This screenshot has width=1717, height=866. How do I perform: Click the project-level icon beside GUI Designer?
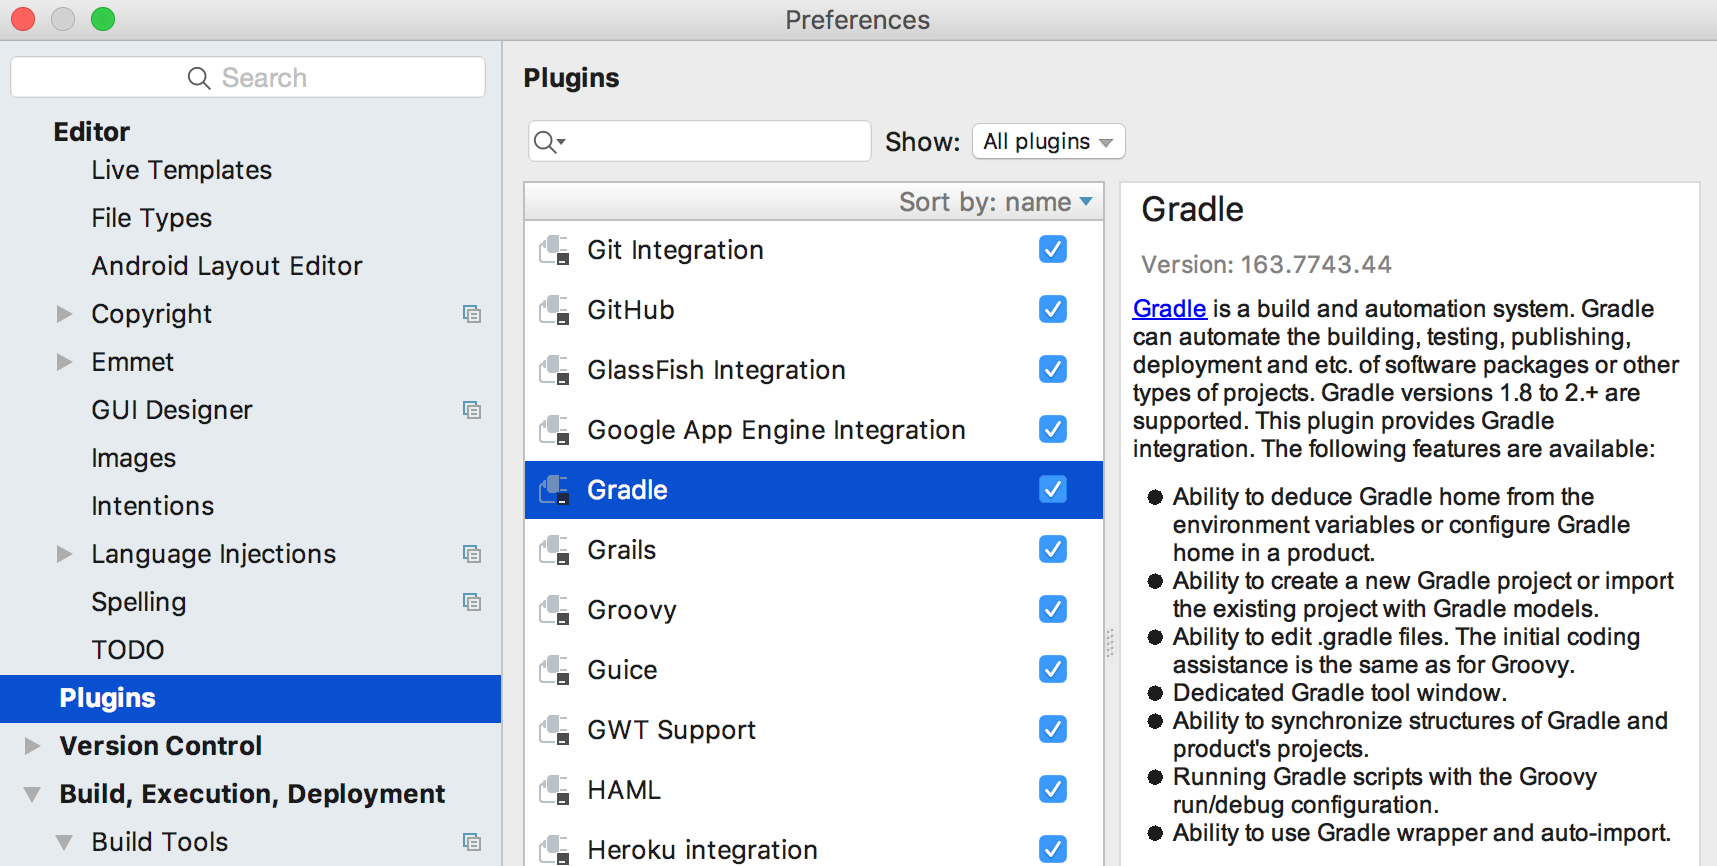472,410
